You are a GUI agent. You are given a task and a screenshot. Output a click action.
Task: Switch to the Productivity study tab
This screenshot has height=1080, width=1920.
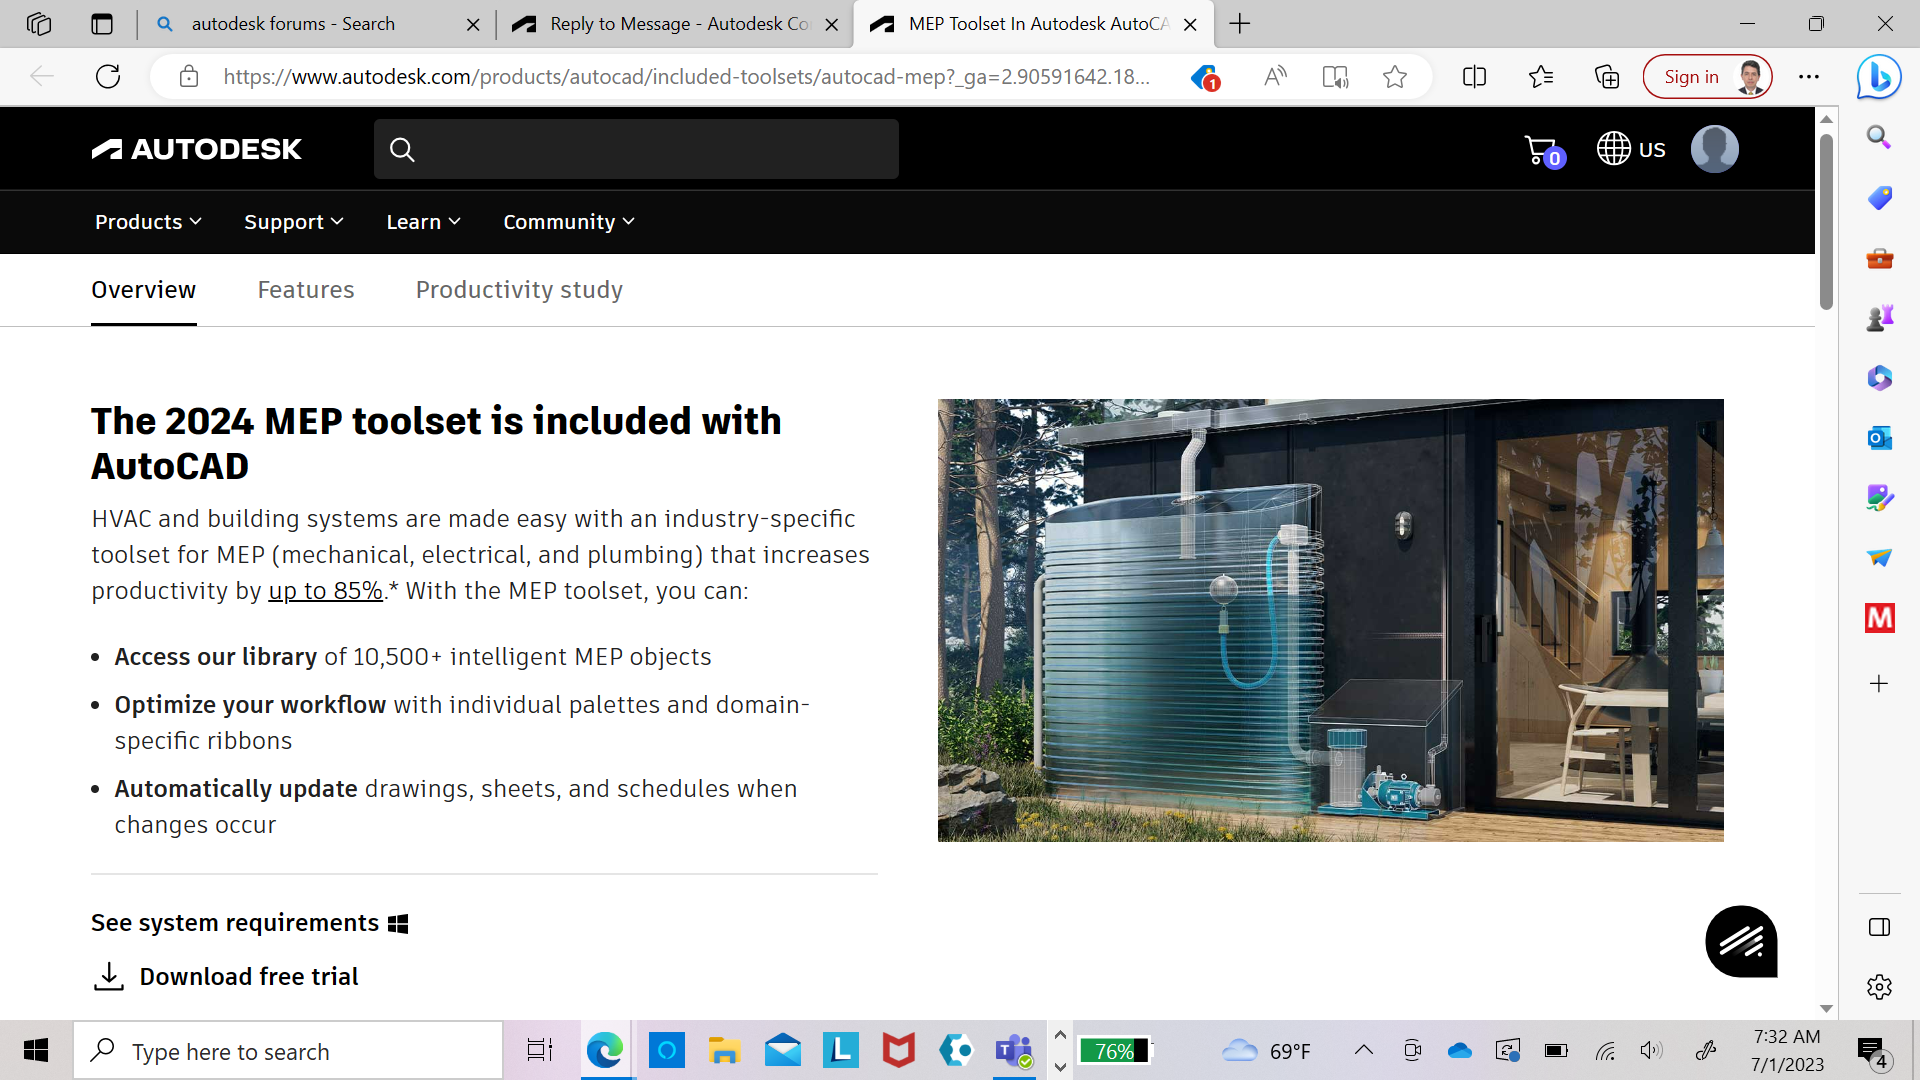tap(518, 289)
